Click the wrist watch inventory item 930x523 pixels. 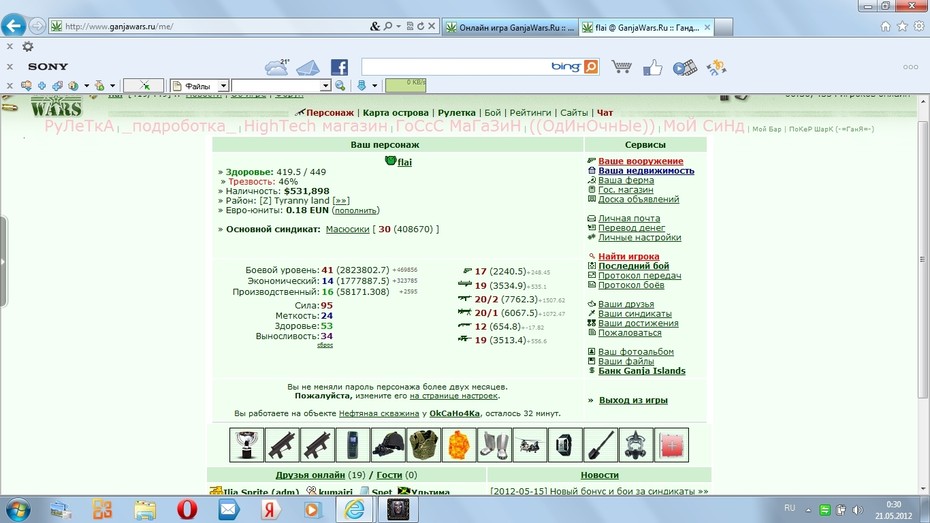click(x=565, y=445)
